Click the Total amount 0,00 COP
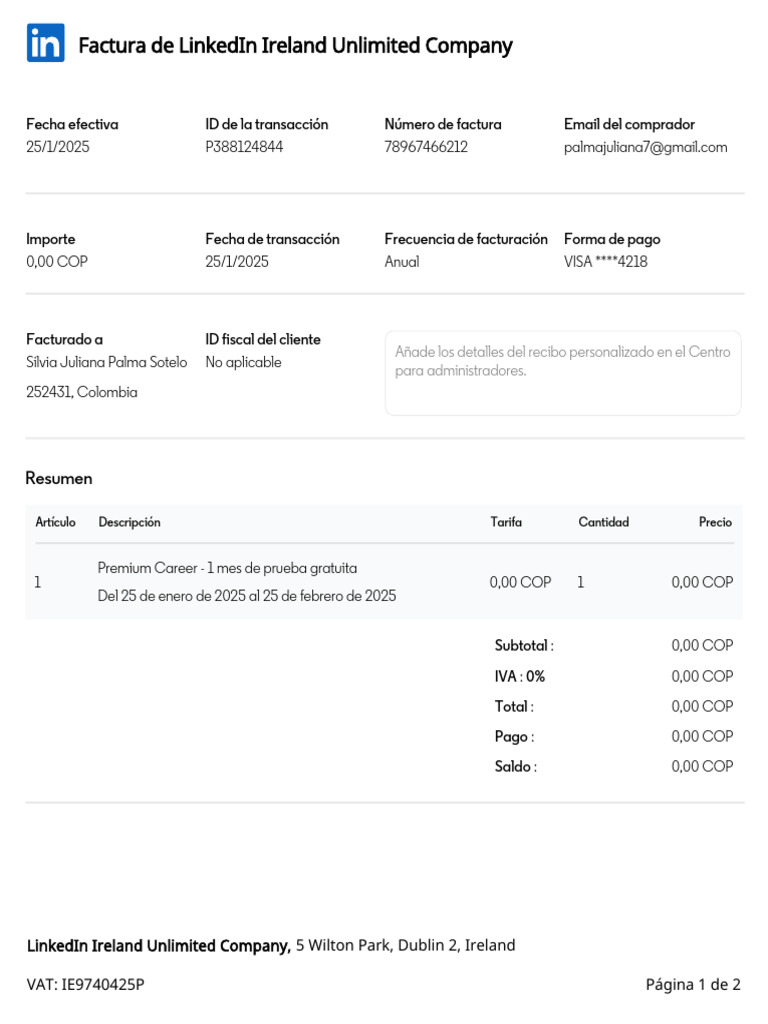 [702, 706]
